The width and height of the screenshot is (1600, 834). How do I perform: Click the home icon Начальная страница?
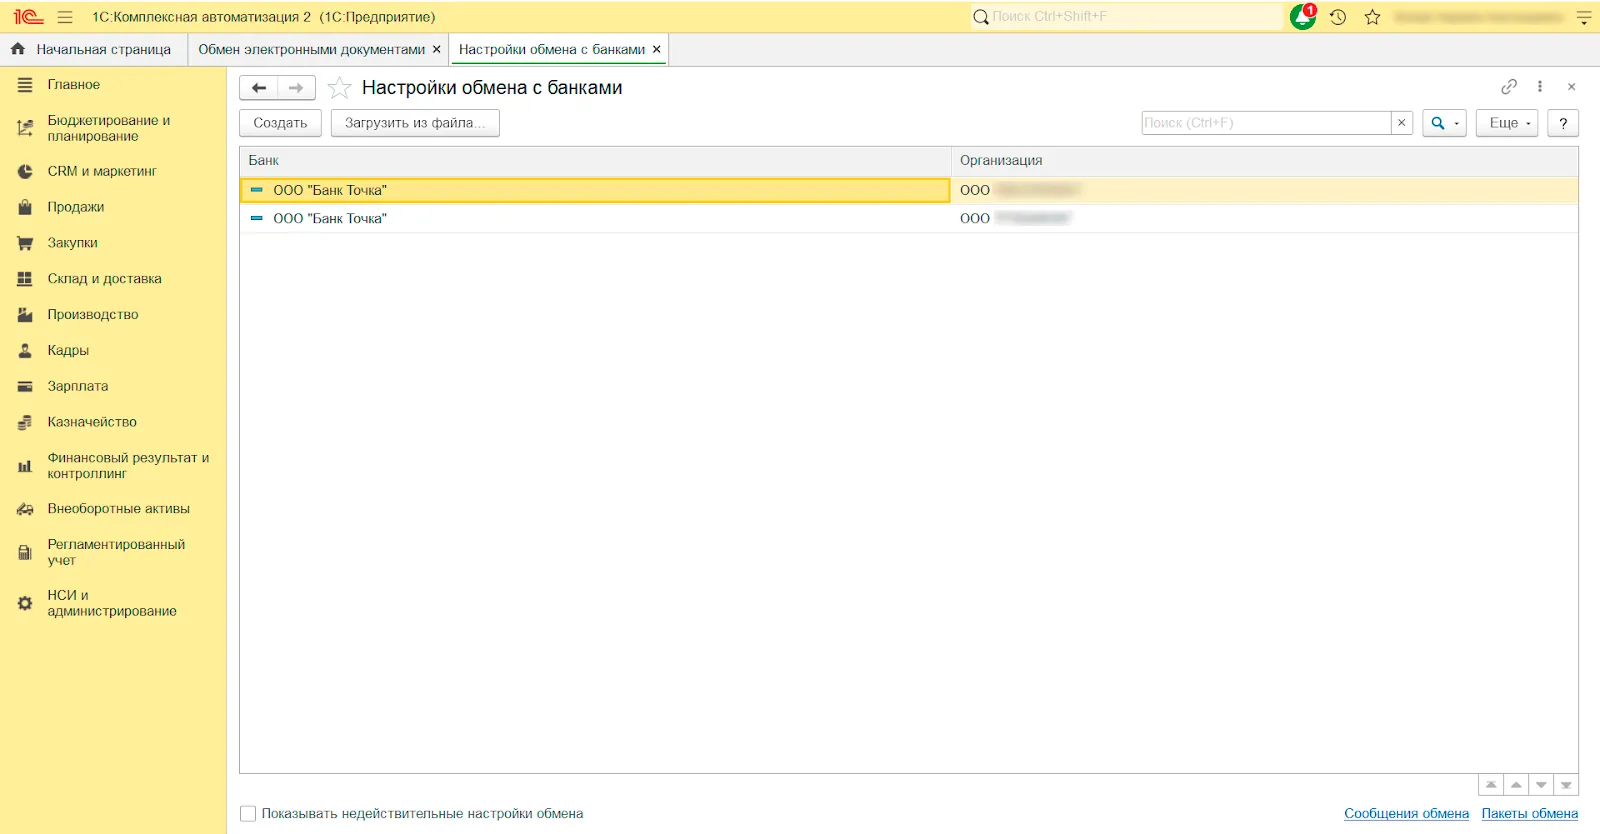18,49
